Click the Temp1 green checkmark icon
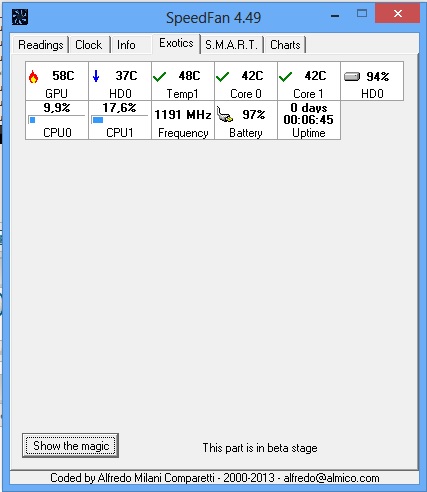 point(159,77)
